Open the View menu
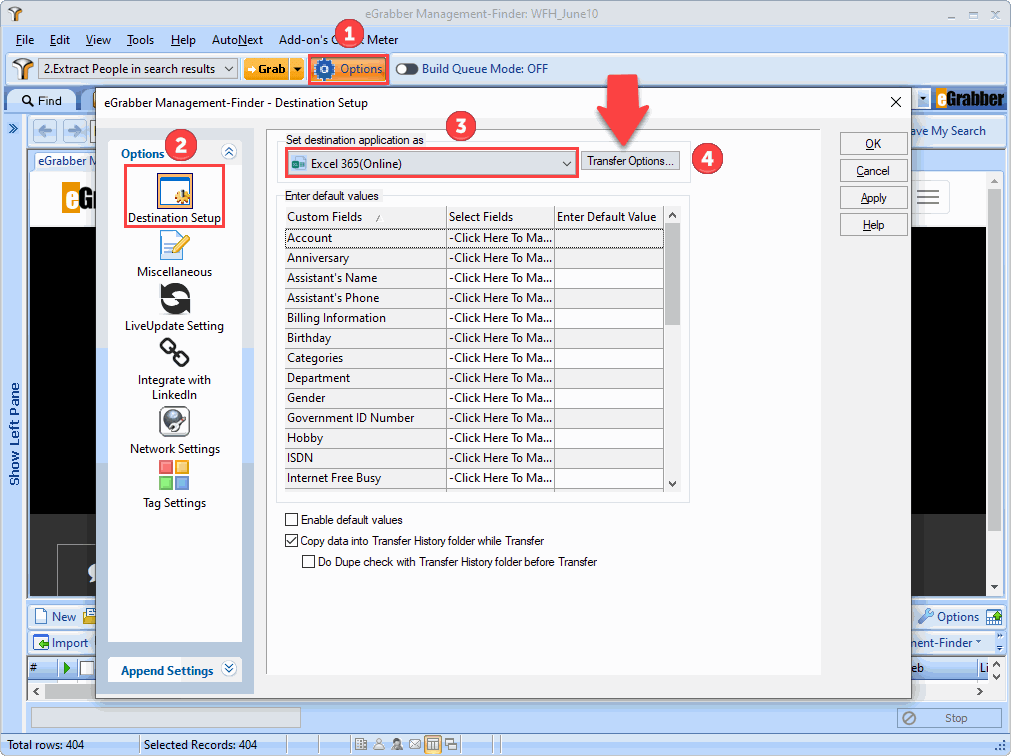 click(98, 40)
